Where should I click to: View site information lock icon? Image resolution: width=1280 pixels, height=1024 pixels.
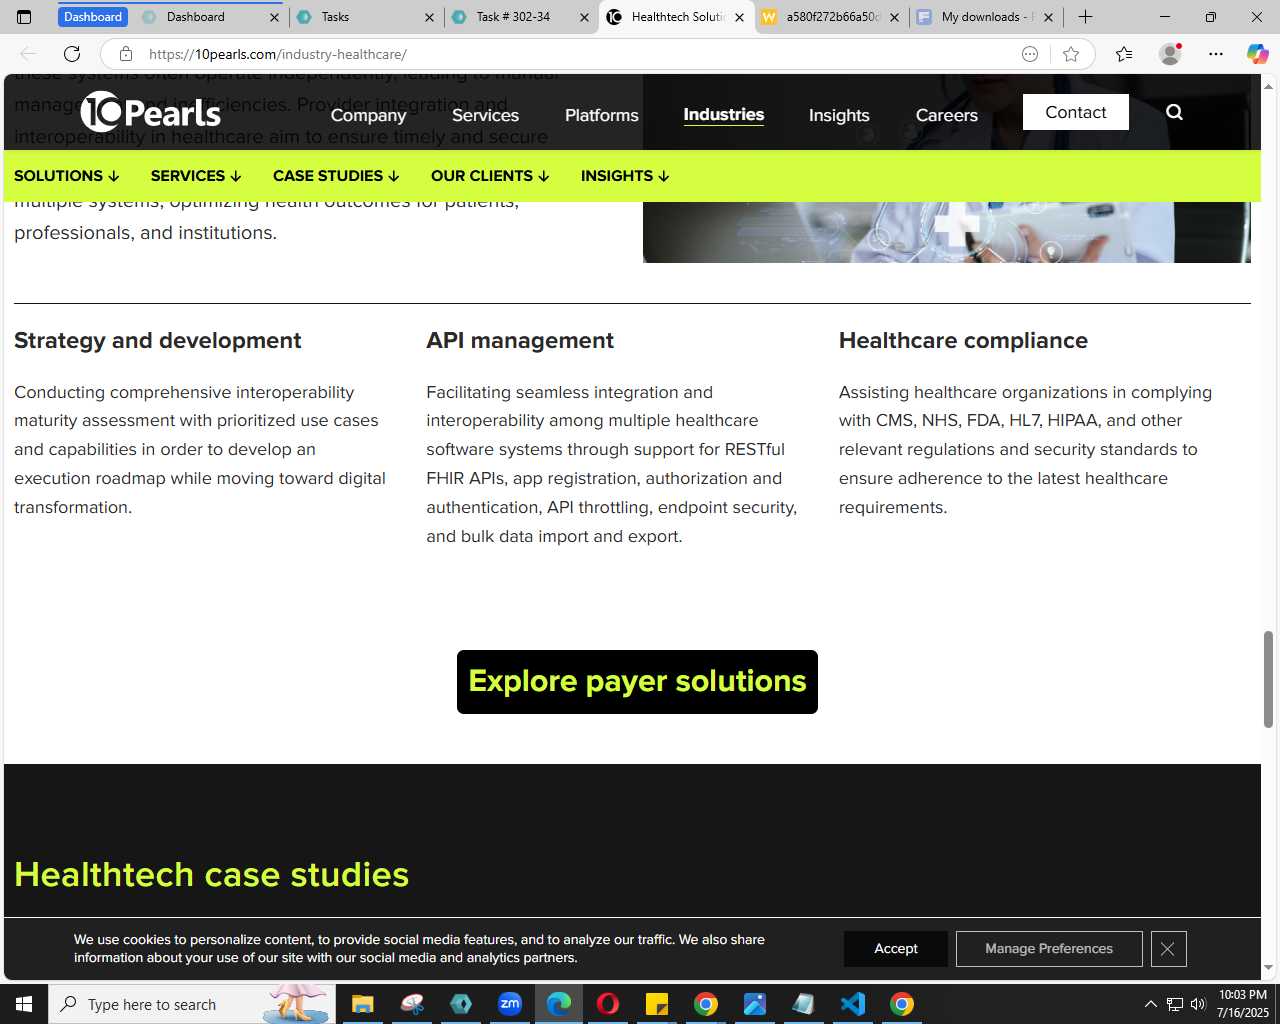point(126,54)
